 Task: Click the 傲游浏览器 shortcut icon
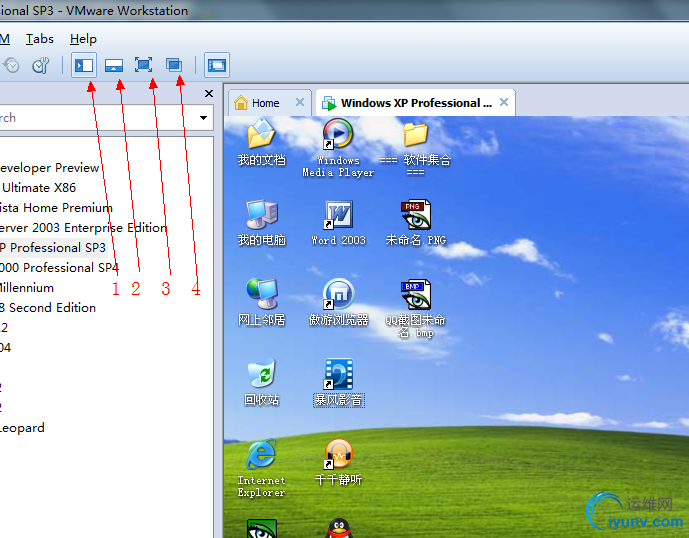pyautogui.click(x=338, y=302)
